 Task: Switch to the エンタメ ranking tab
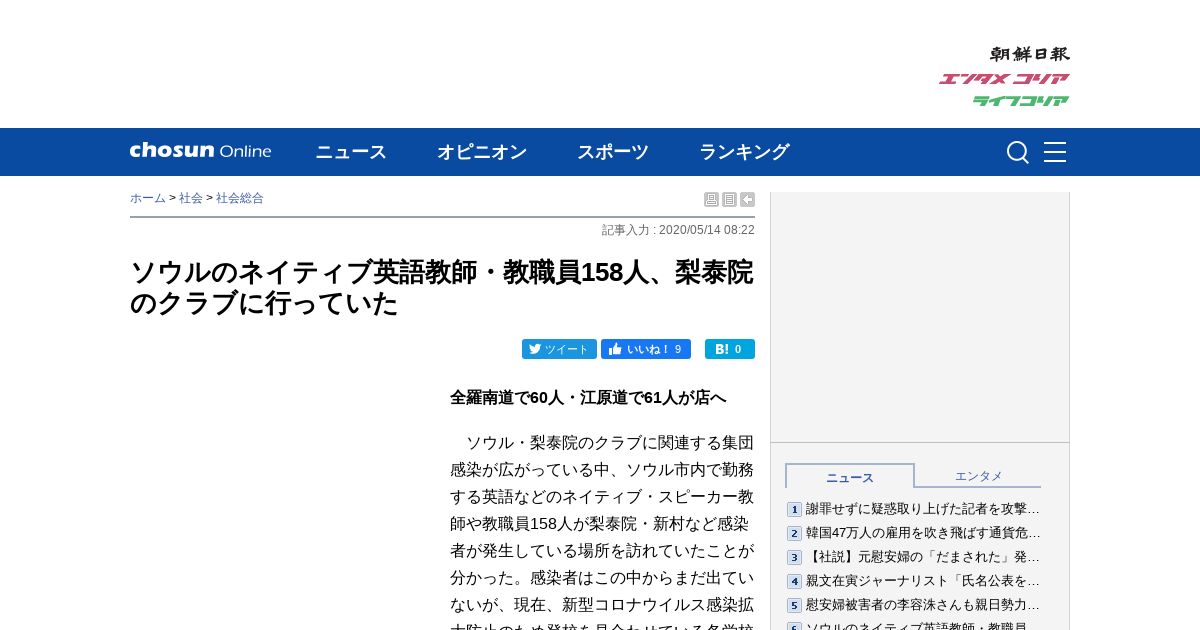[978, 476]
